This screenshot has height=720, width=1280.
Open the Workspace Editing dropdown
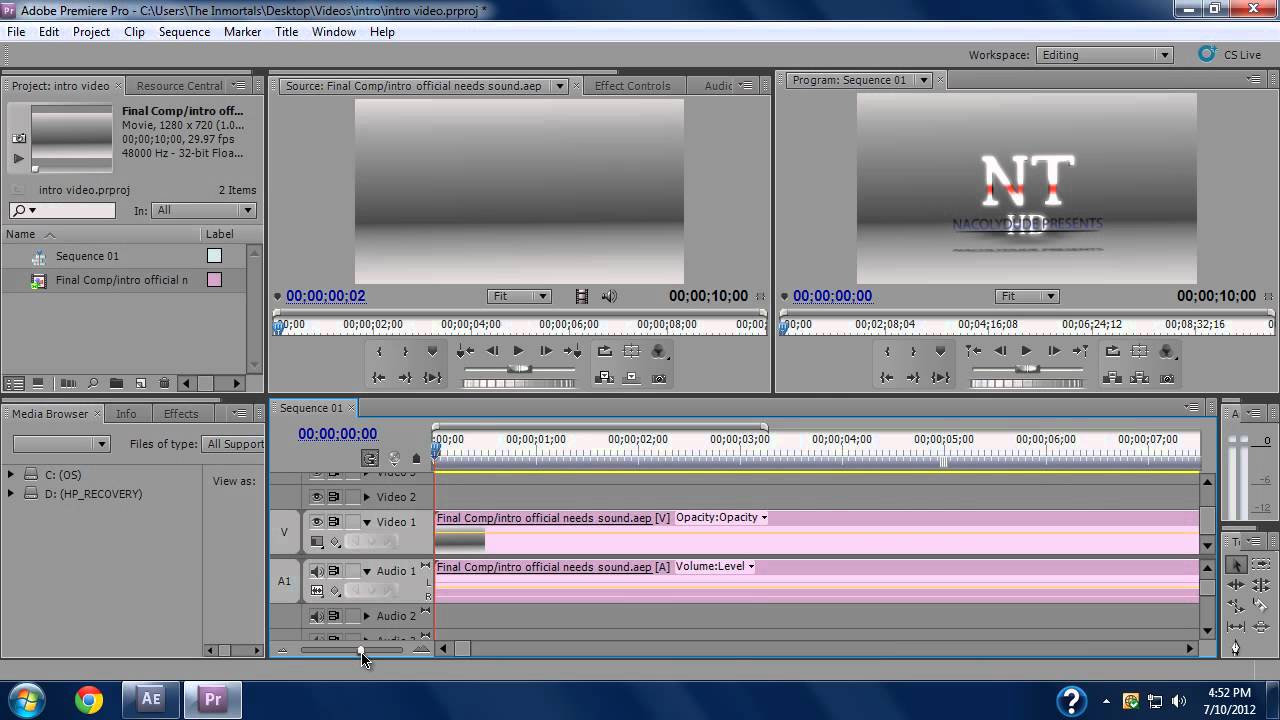tap(1105, 55)
